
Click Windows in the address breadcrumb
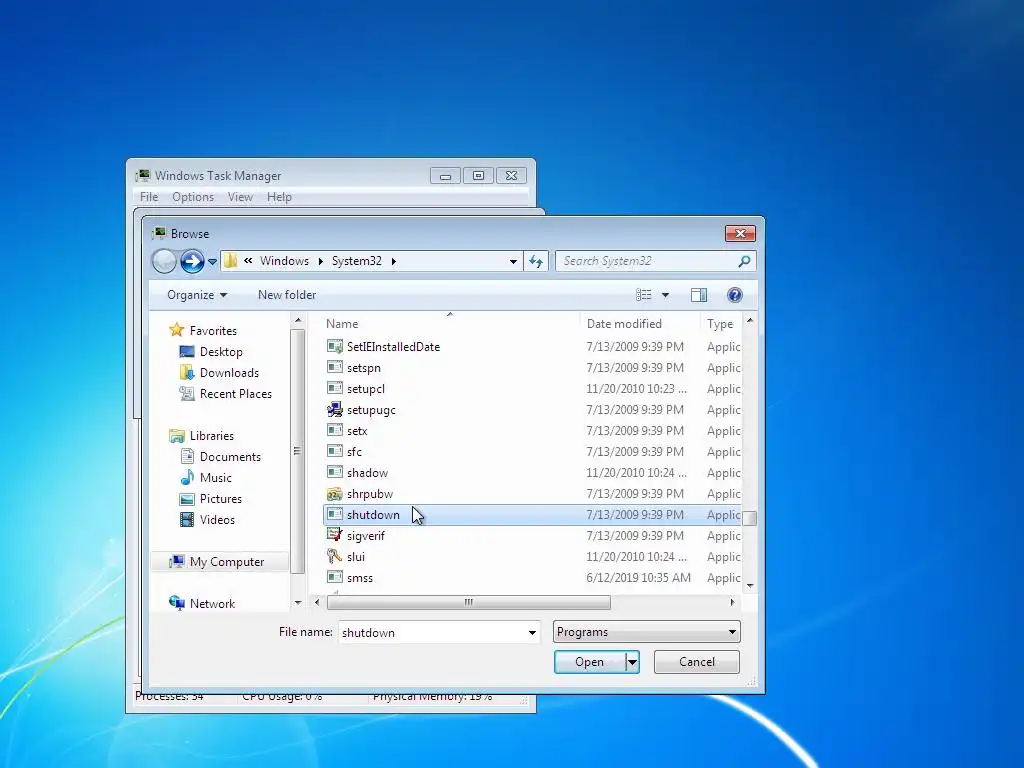pyautogui.click(x=284, y=261)
